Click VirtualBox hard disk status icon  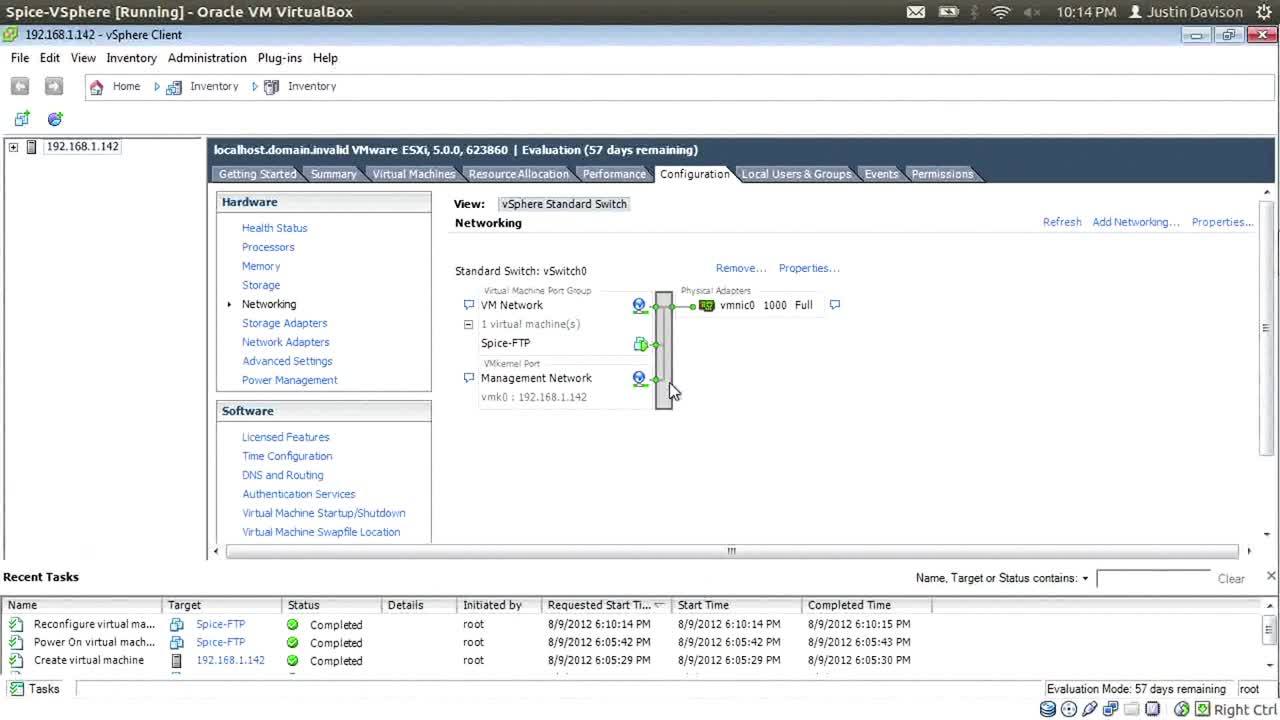pyautogui.click(x=1048, y=710)
